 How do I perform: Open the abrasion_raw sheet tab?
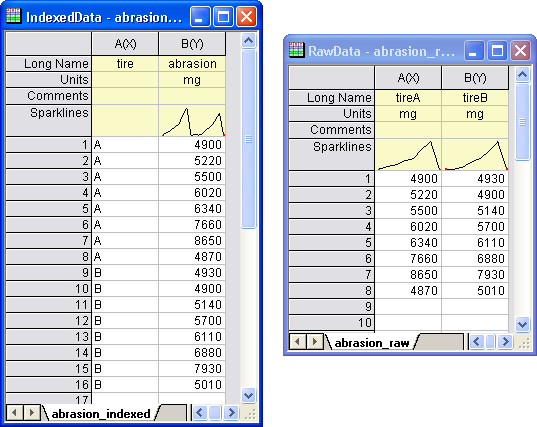[372, 342]
